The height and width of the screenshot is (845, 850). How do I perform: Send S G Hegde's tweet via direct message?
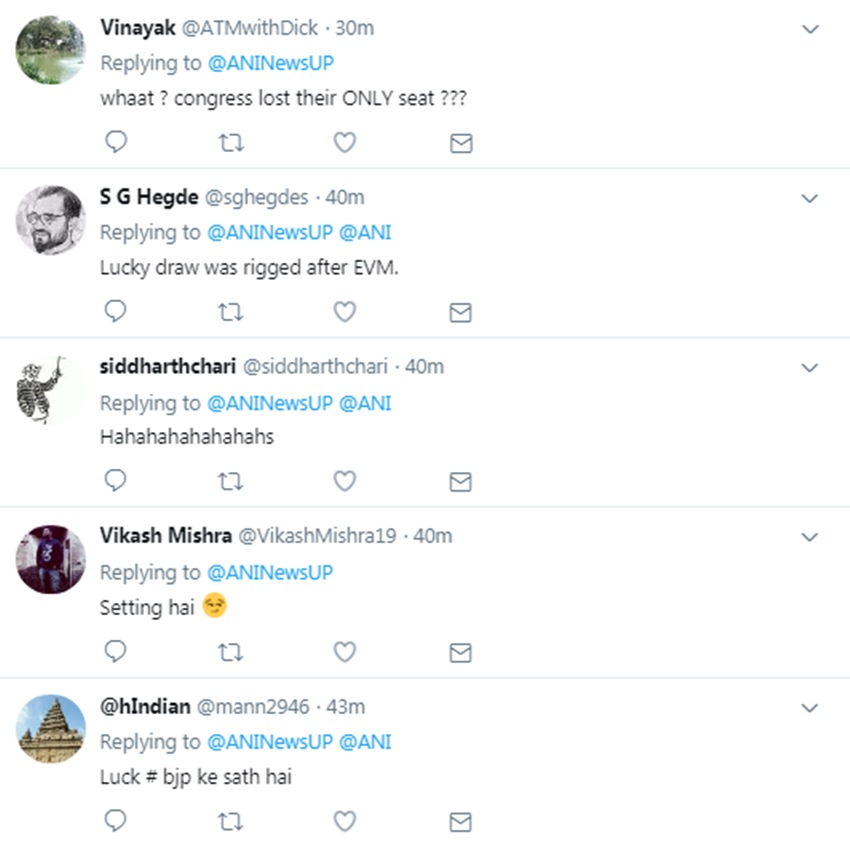(460, 313)
